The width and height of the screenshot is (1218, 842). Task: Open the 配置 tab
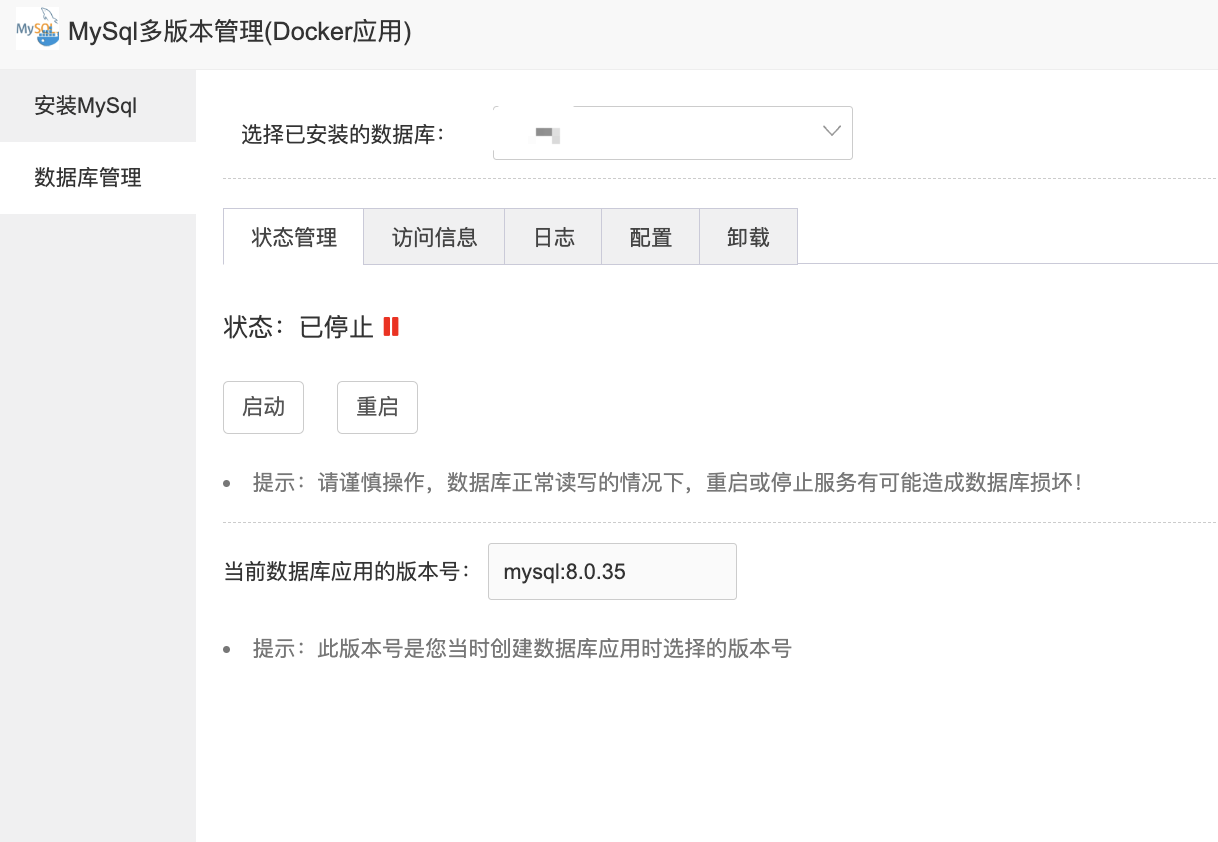point(651,237)
